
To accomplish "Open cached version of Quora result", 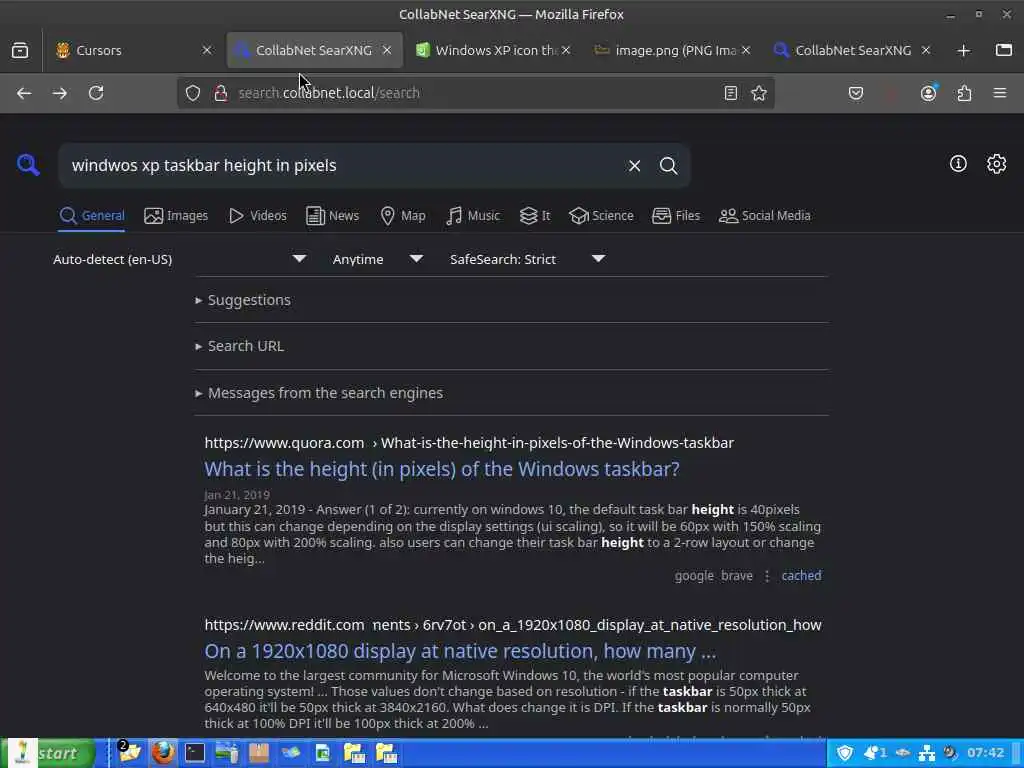I will coord(801,575).
